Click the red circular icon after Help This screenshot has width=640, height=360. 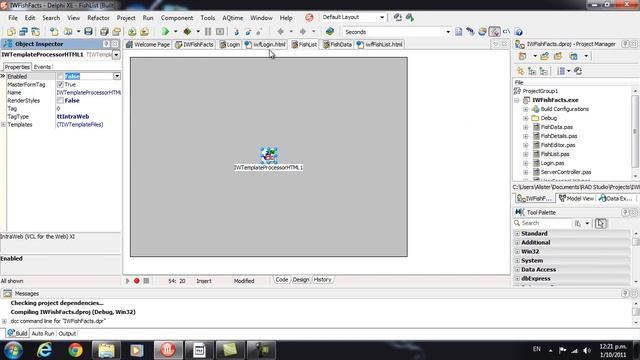click(309, 18)
